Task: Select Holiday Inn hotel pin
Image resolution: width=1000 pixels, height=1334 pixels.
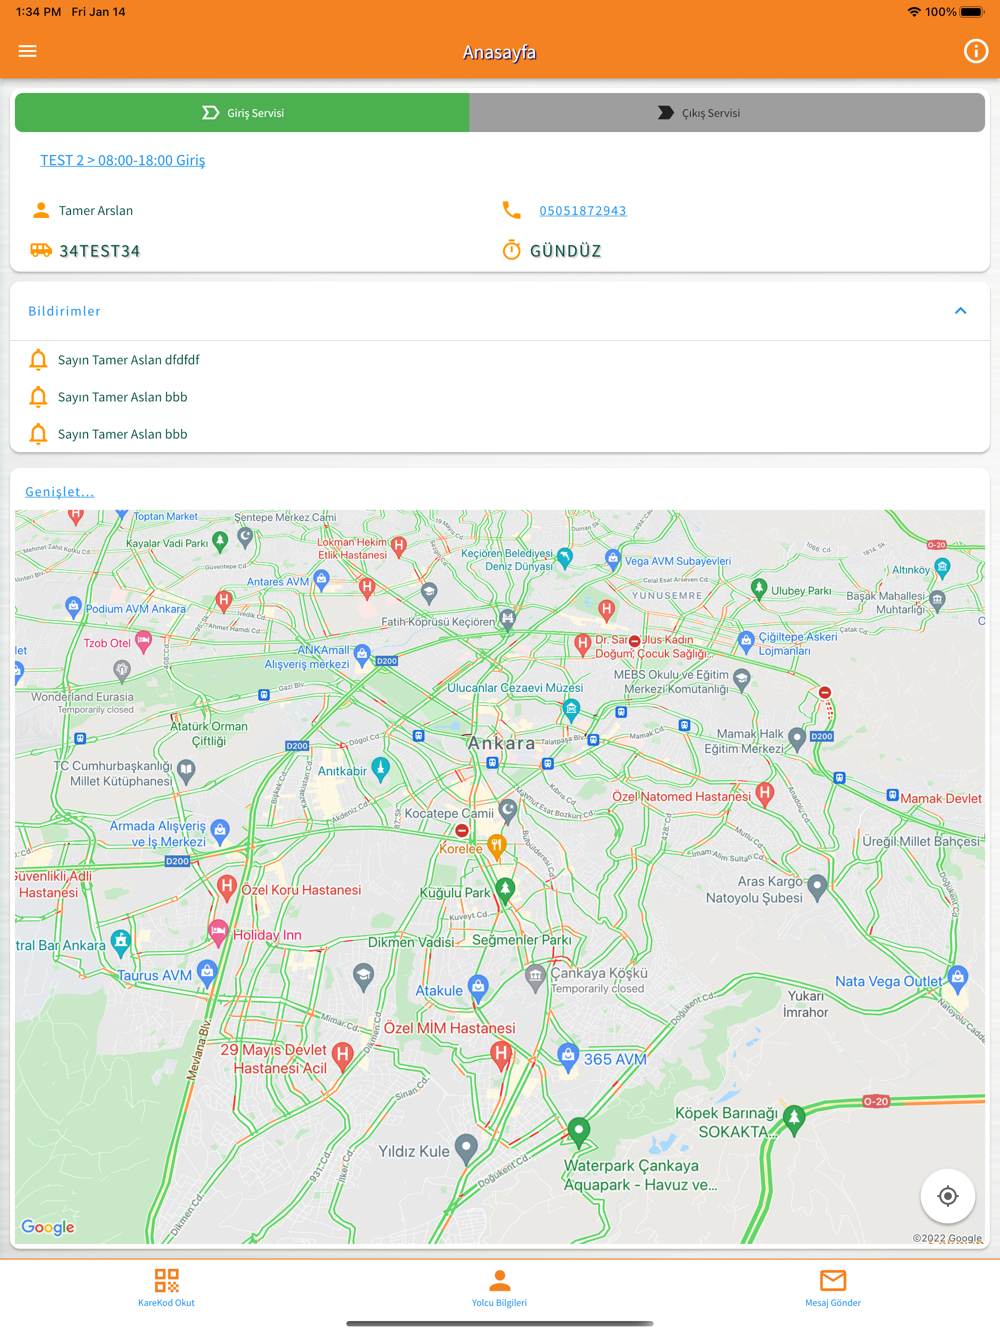Action: click(x=218, y=932)
